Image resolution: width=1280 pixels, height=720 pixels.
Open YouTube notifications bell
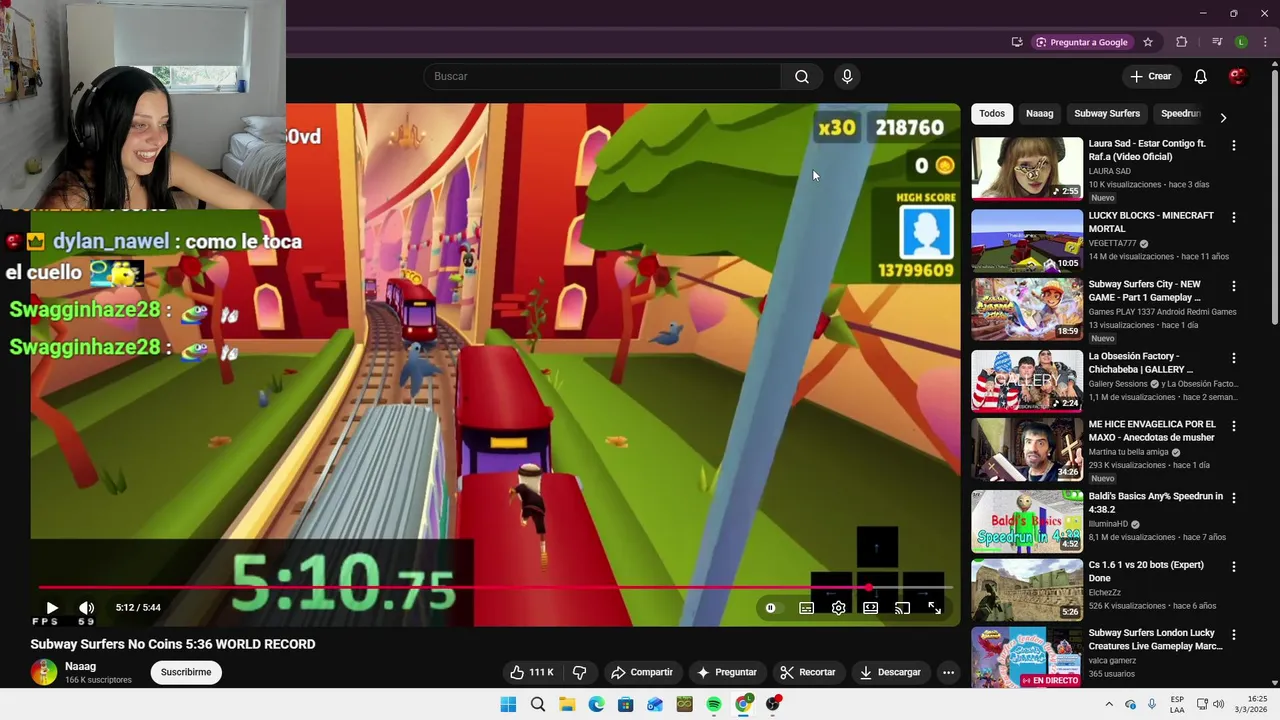click(1200, 76)
